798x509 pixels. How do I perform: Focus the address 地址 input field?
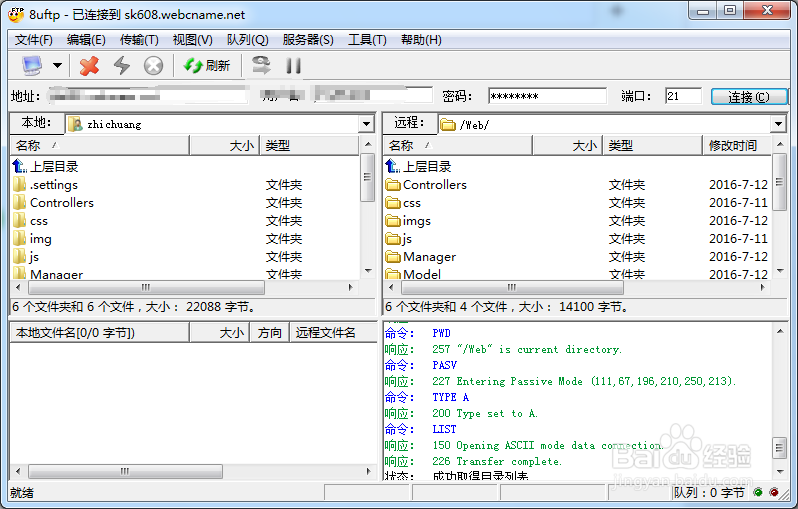tap(147, 95)
